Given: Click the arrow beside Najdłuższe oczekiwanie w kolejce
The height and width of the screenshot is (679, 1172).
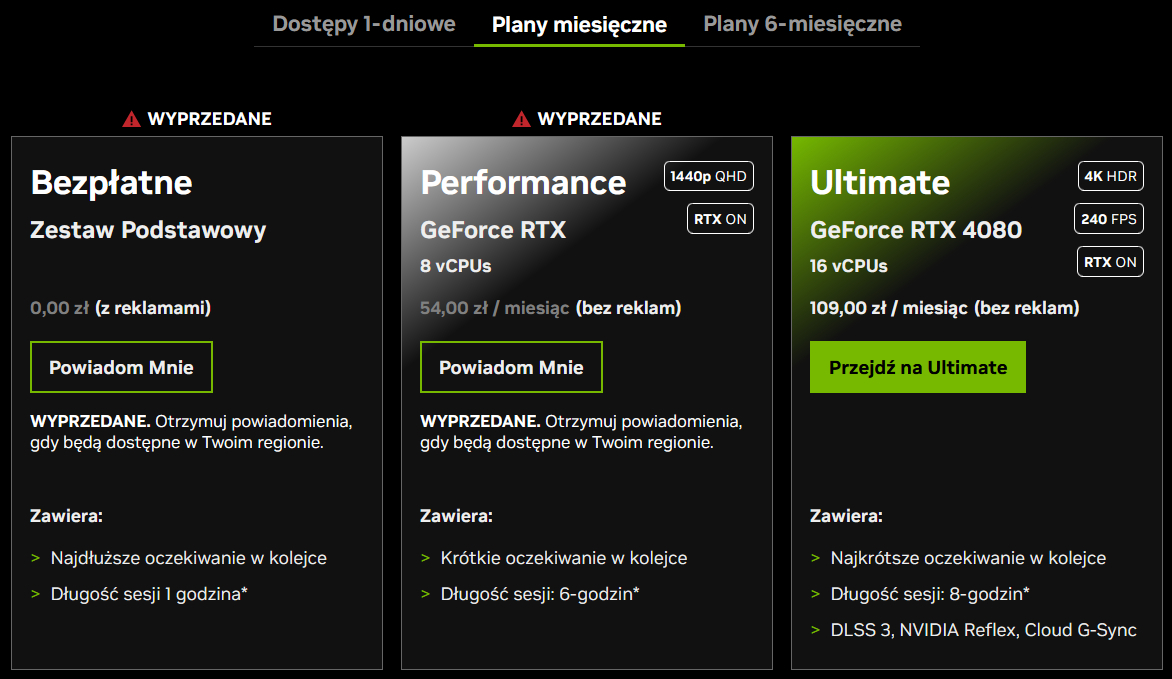Looking at the screenshot, I should click(x=35, y=558).
